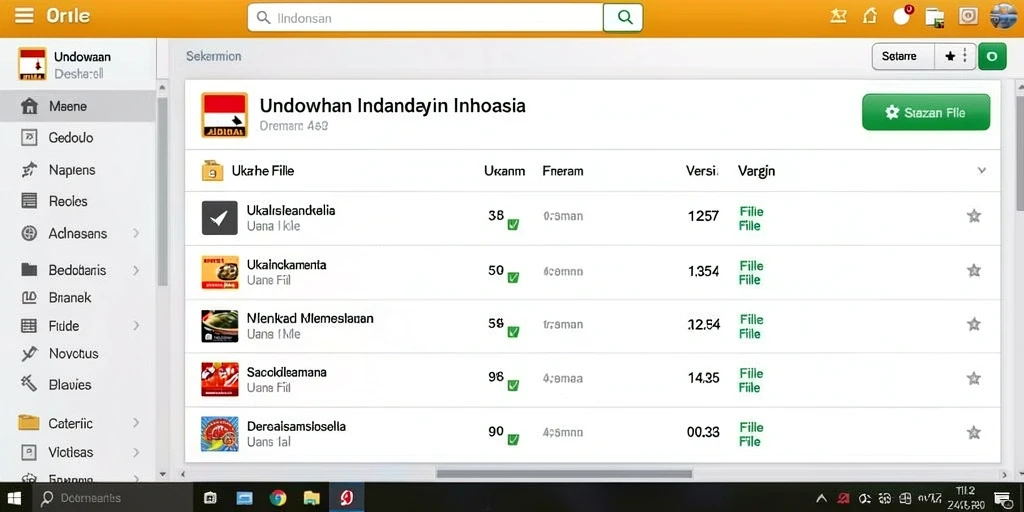Image resolution: width=1024 pixels, height=512 pixels.
Task: Click the green Stazan File button
Action: (x=926, y=112)
